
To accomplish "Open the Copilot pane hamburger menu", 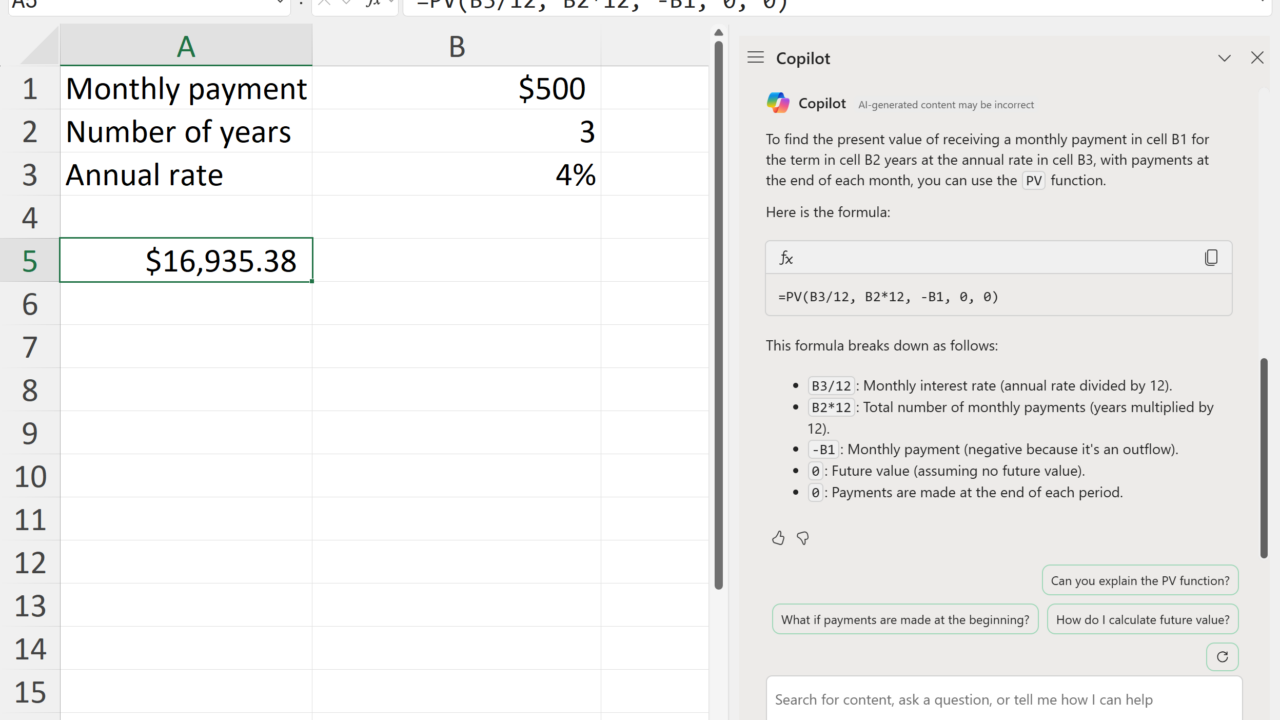I will coord(755,58).
